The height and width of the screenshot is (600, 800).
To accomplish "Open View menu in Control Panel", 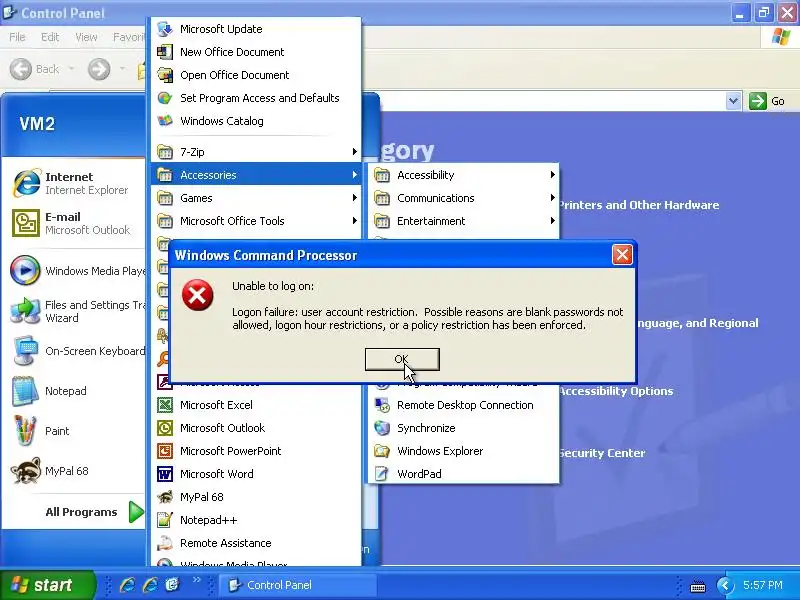I will click(x=86, y=37).
